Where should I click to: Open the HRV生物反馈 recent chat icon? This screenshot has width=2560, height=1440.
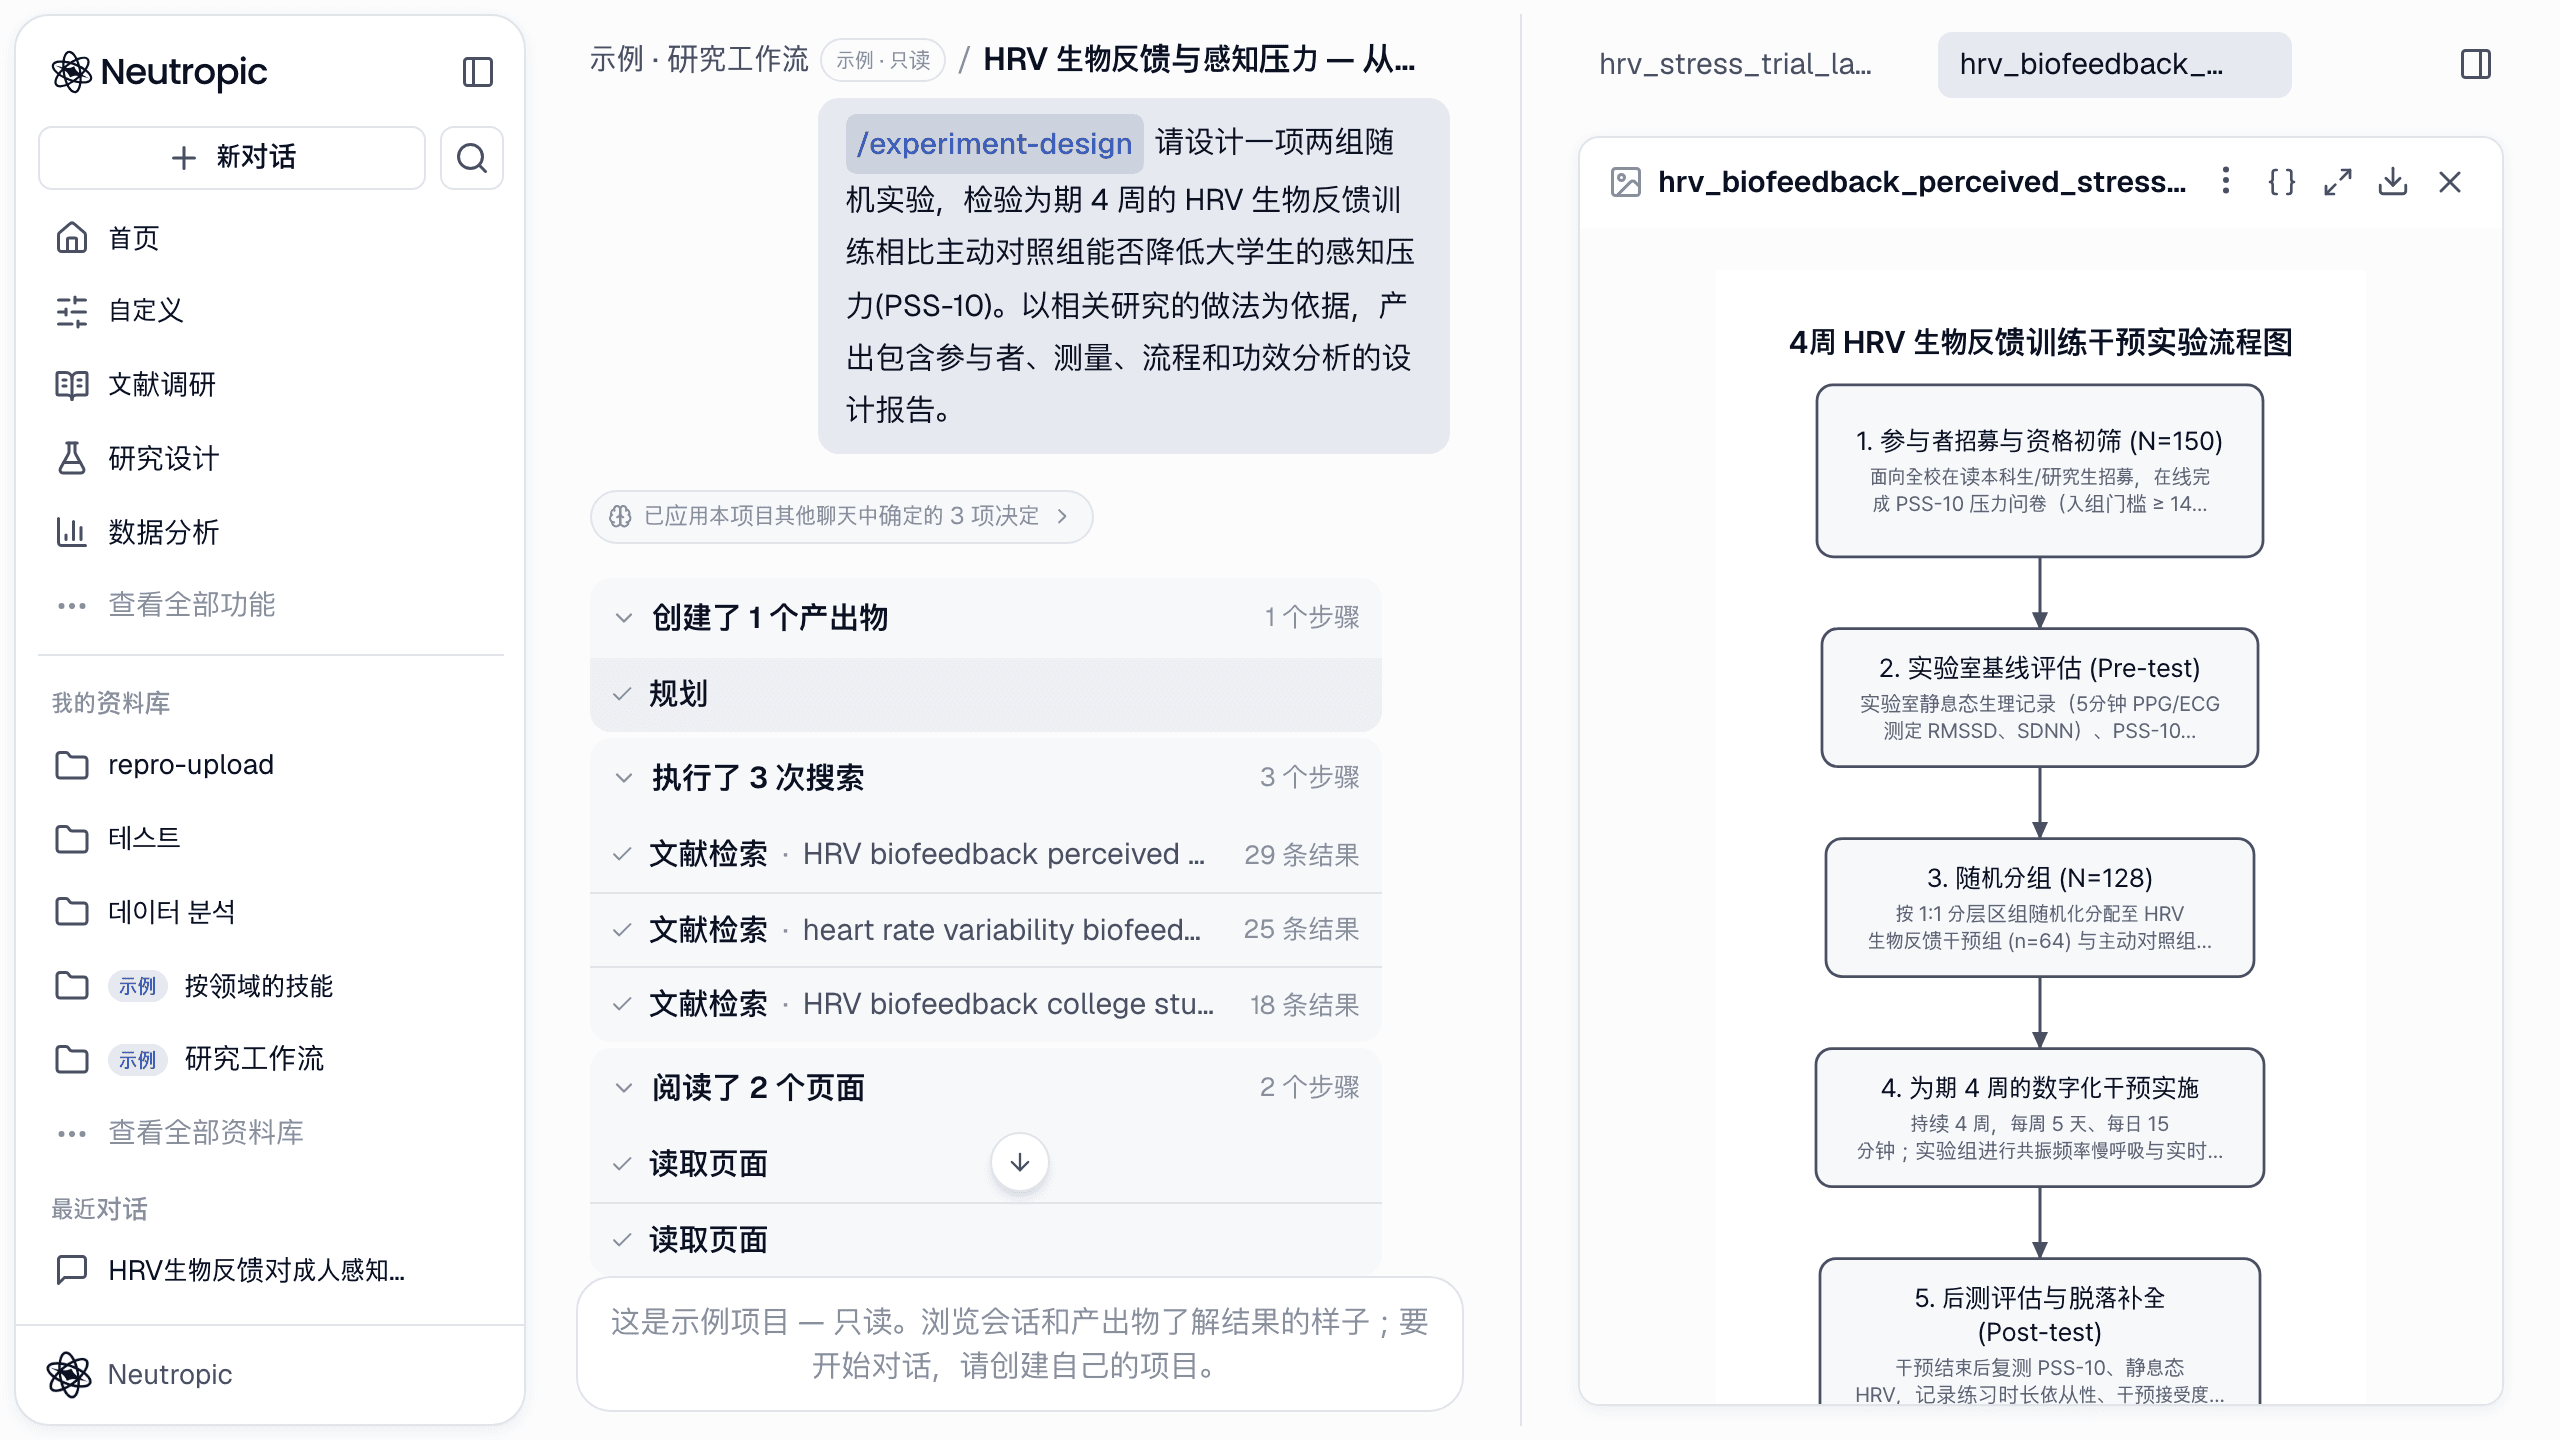(x=72, y=1270)
